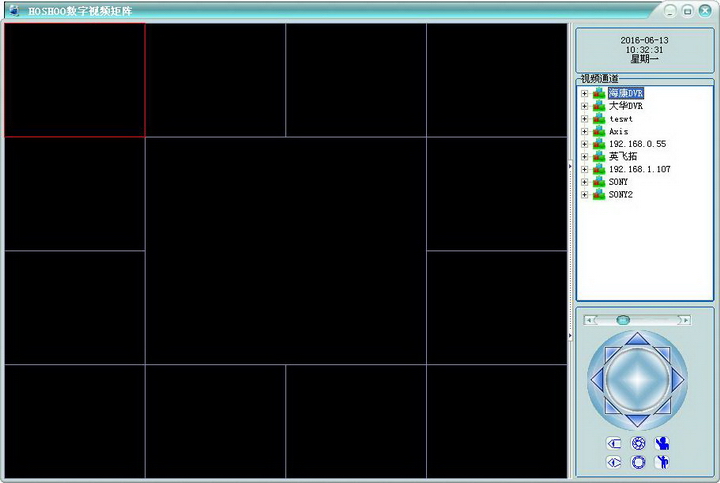Image resolution: width=720 pixels, height=483 pixels.
Task: Expand the 海康DVR tree node
Action: tap(584, 93)
